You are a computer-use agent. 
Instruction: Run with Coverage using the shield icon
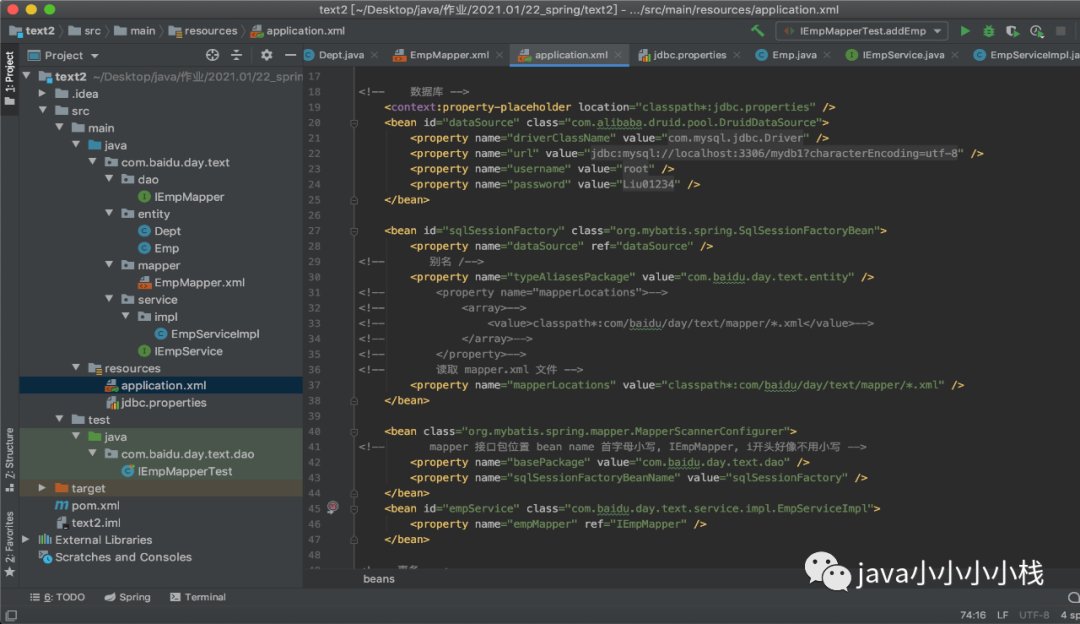1013,31
